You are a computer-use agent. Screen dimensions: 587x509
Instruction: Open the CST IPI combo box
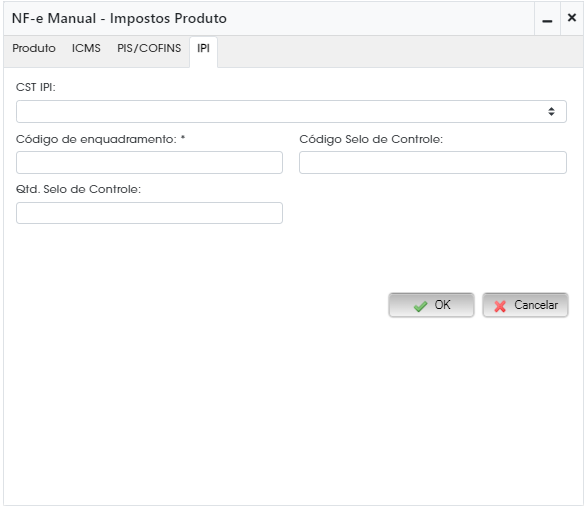pos(291,112)
